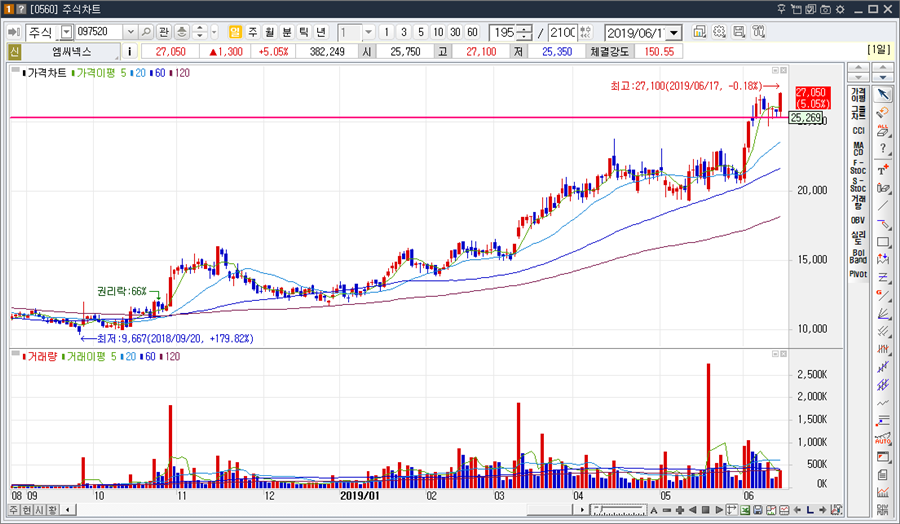Minimize the volume chart panel

[775, 354]
